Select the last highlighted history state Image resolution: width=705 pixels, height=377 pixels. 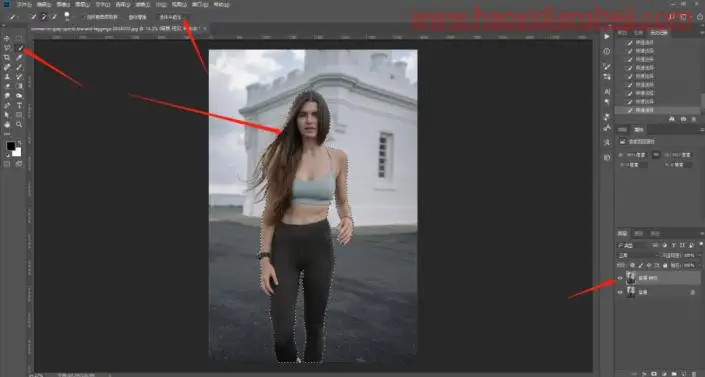(657, 110)
